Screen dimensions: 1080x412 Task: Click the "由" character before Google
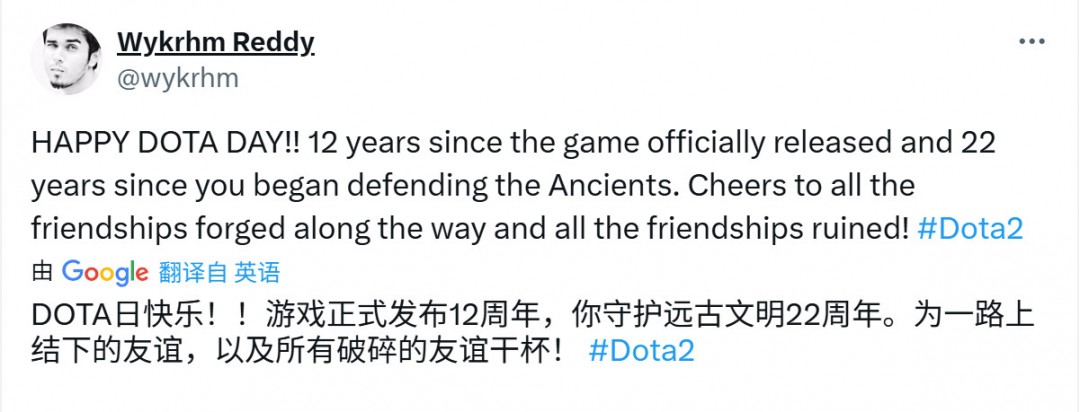(43, 271)
